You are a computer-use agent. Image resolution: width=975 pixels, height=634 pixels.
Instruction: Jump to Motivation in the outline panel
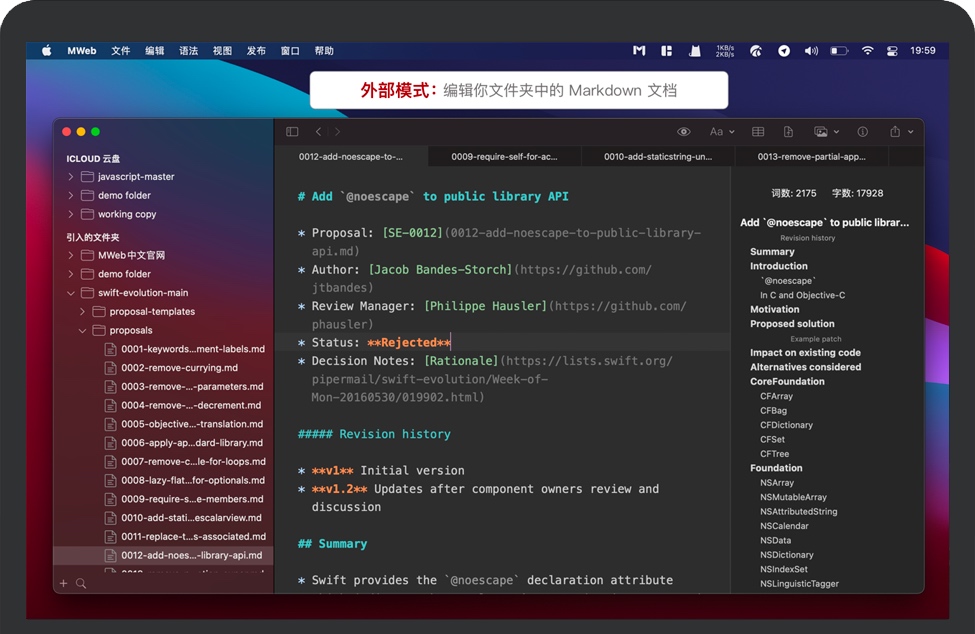click(773, 309)
